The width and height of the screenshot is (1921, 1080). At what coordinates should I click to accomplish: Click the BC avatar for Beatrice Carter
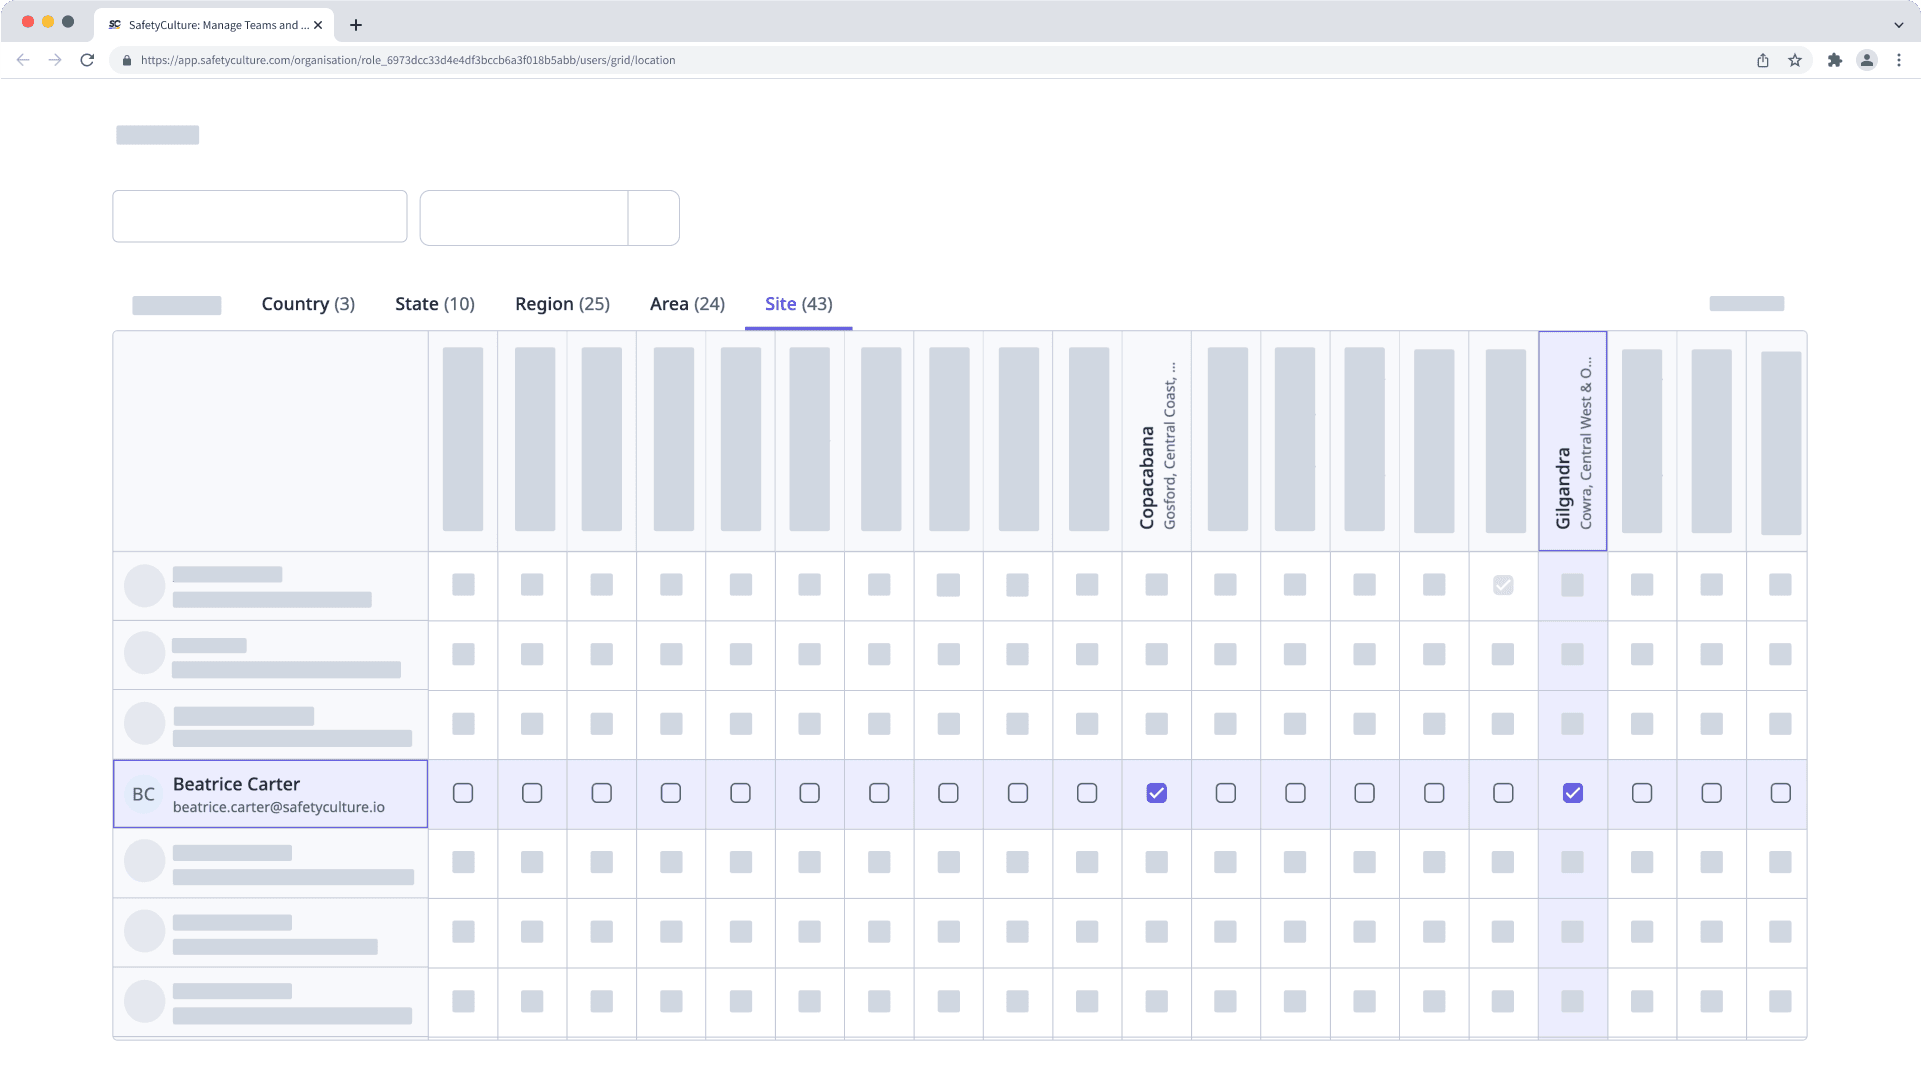pyautogui.click(x=144, y=793)
